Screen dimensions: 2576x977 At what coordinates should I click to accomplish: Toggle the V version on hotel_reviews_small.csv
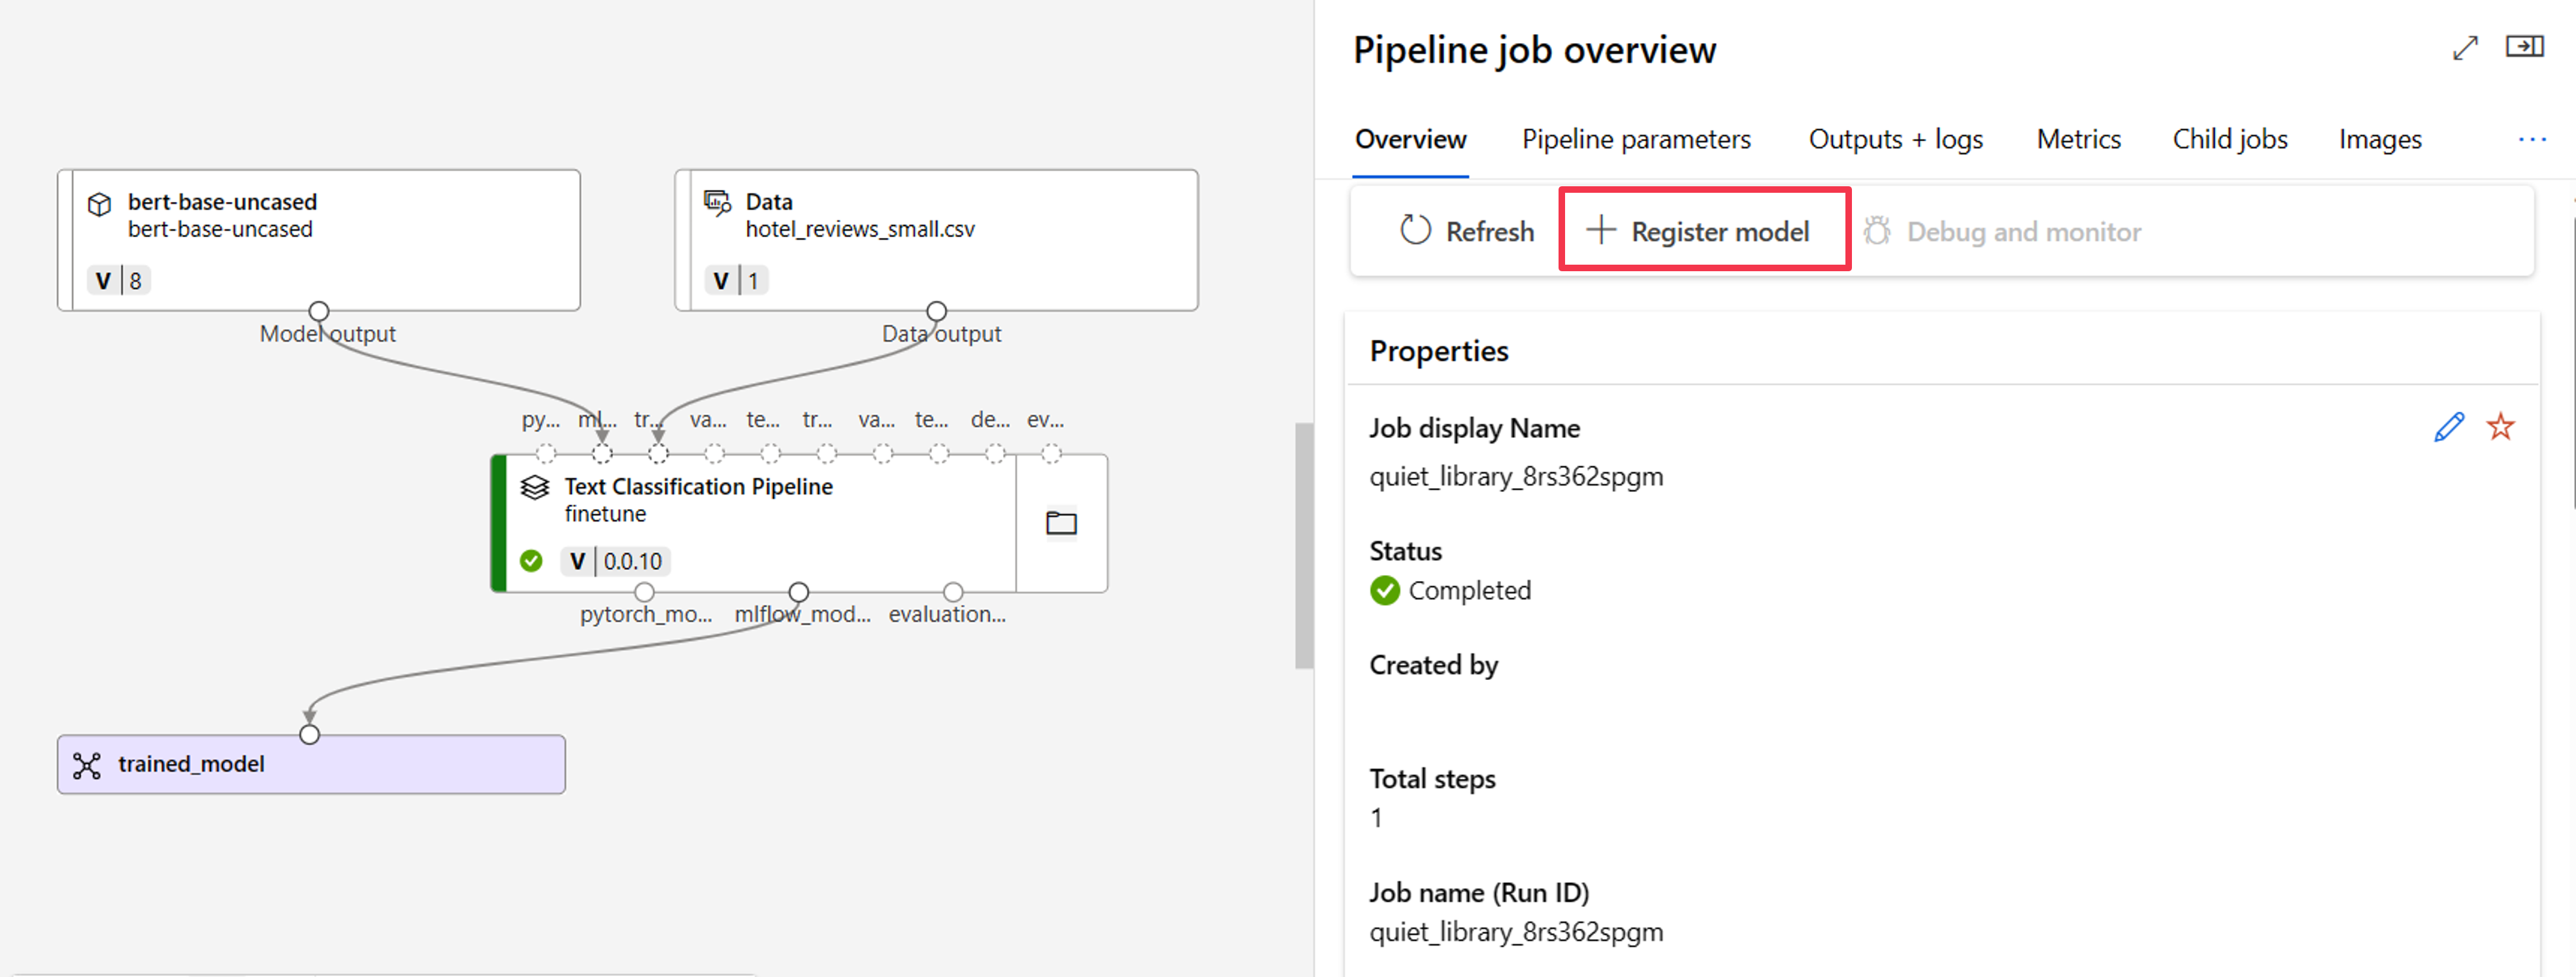click(713, 282)
